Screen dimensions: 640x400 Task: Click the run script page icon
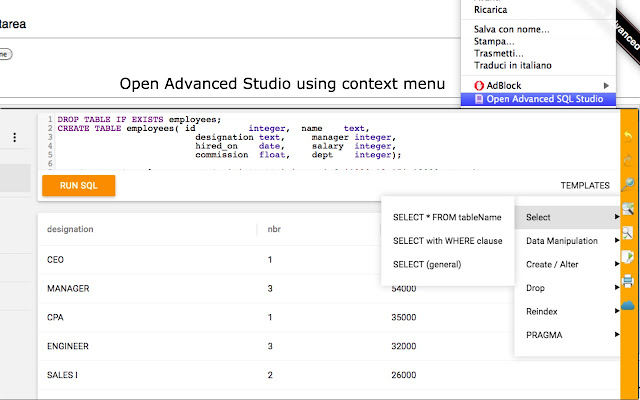pos(628,257)
